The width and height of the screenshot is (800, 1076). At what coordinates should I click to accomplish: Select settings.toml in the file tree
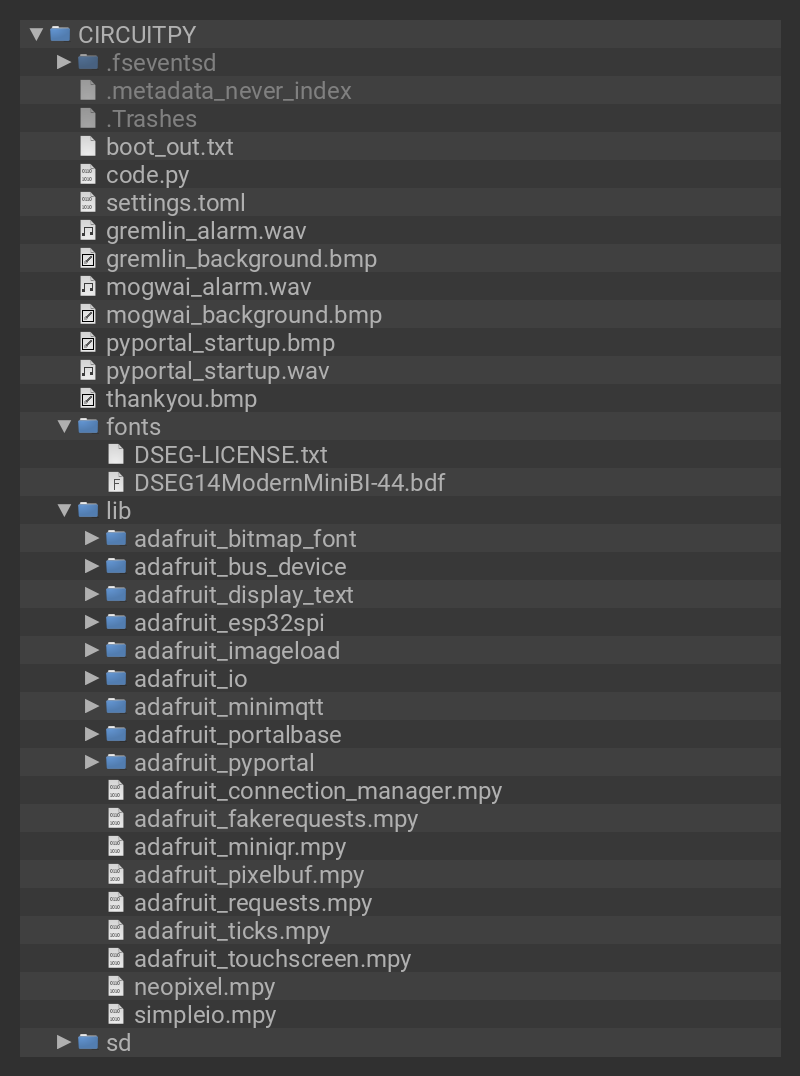click(x=175, y=203)
